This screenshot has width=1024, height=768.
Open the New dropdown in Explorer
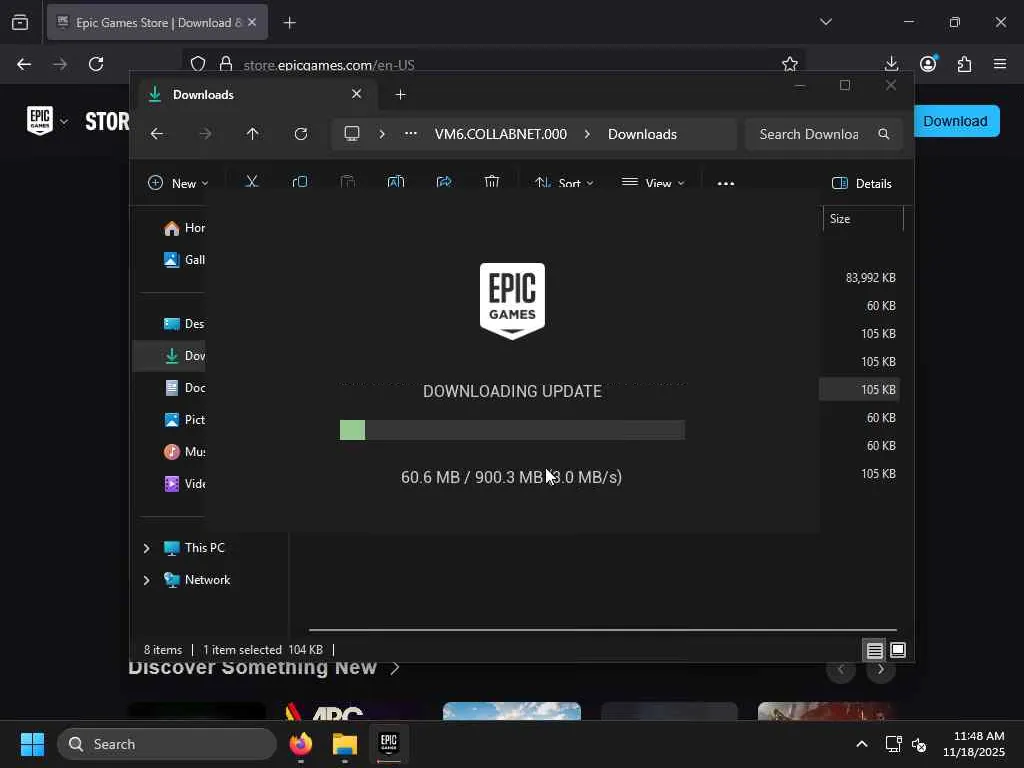[178, 183]
